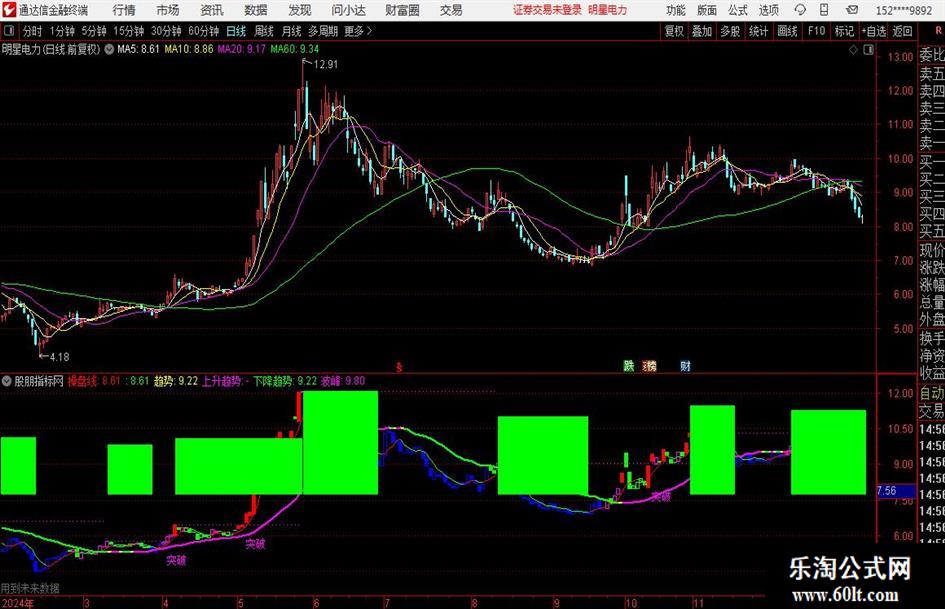Open the 公式 formula menu
This screenshot has height=609, width=945.
[x=738, y=10]
